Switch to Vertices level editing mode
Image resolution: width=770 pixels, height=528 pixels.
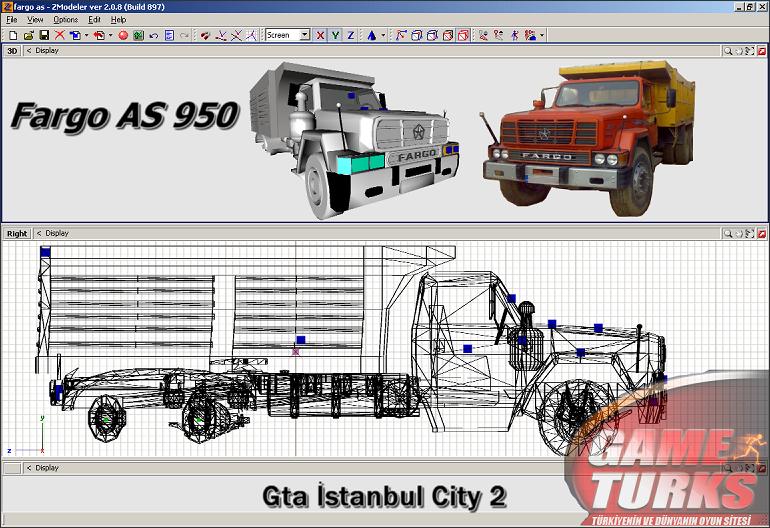pyautogui.click(x=401, y=35)
